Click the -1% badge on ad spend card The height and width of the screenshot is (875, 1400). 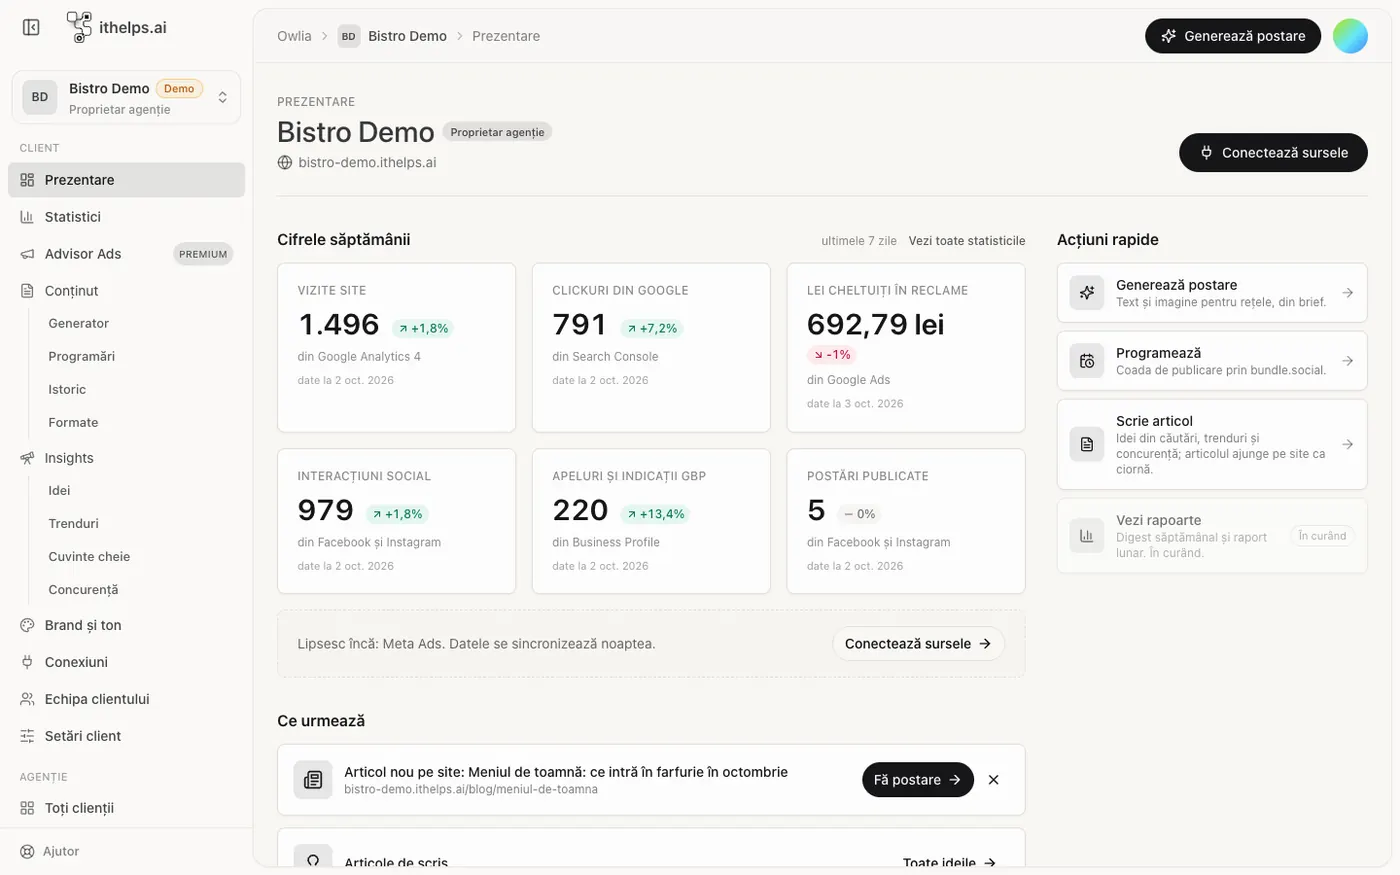click(x=832, y=355)
